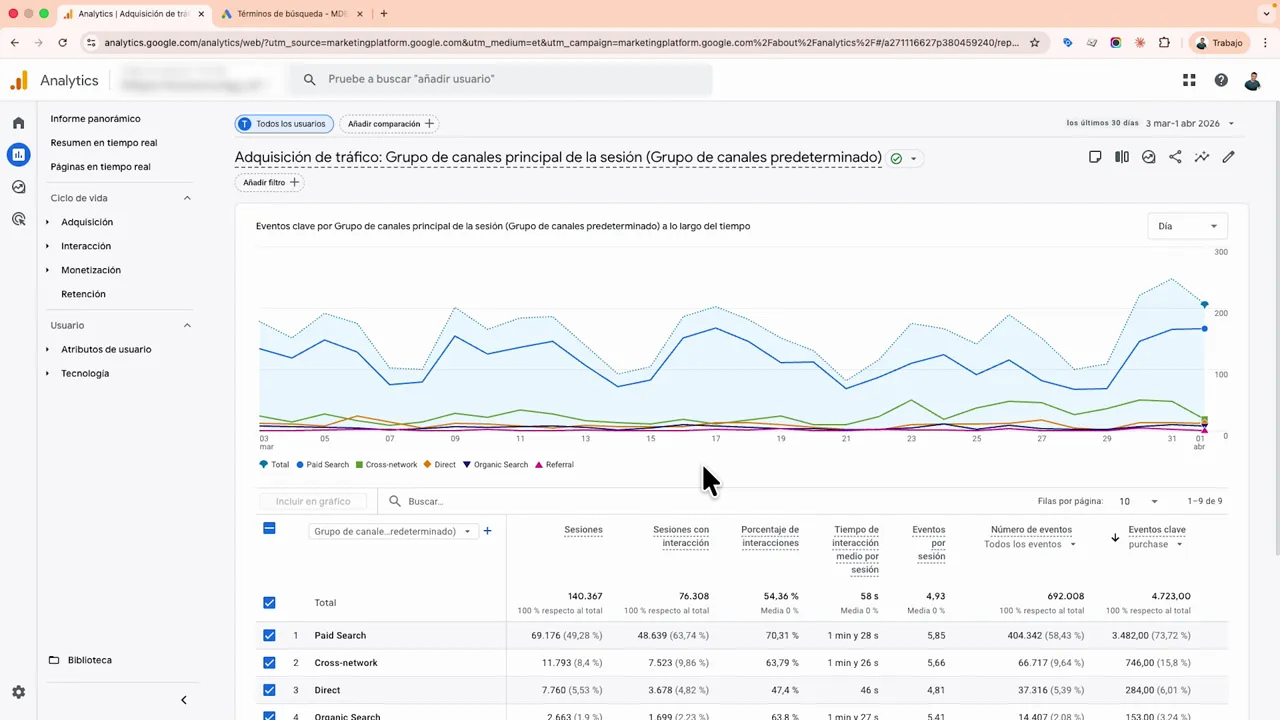The width and height of the screenshot is (1280, 720).
Task: Reload the page with browser refresh icon
Action: coord(63,43)
